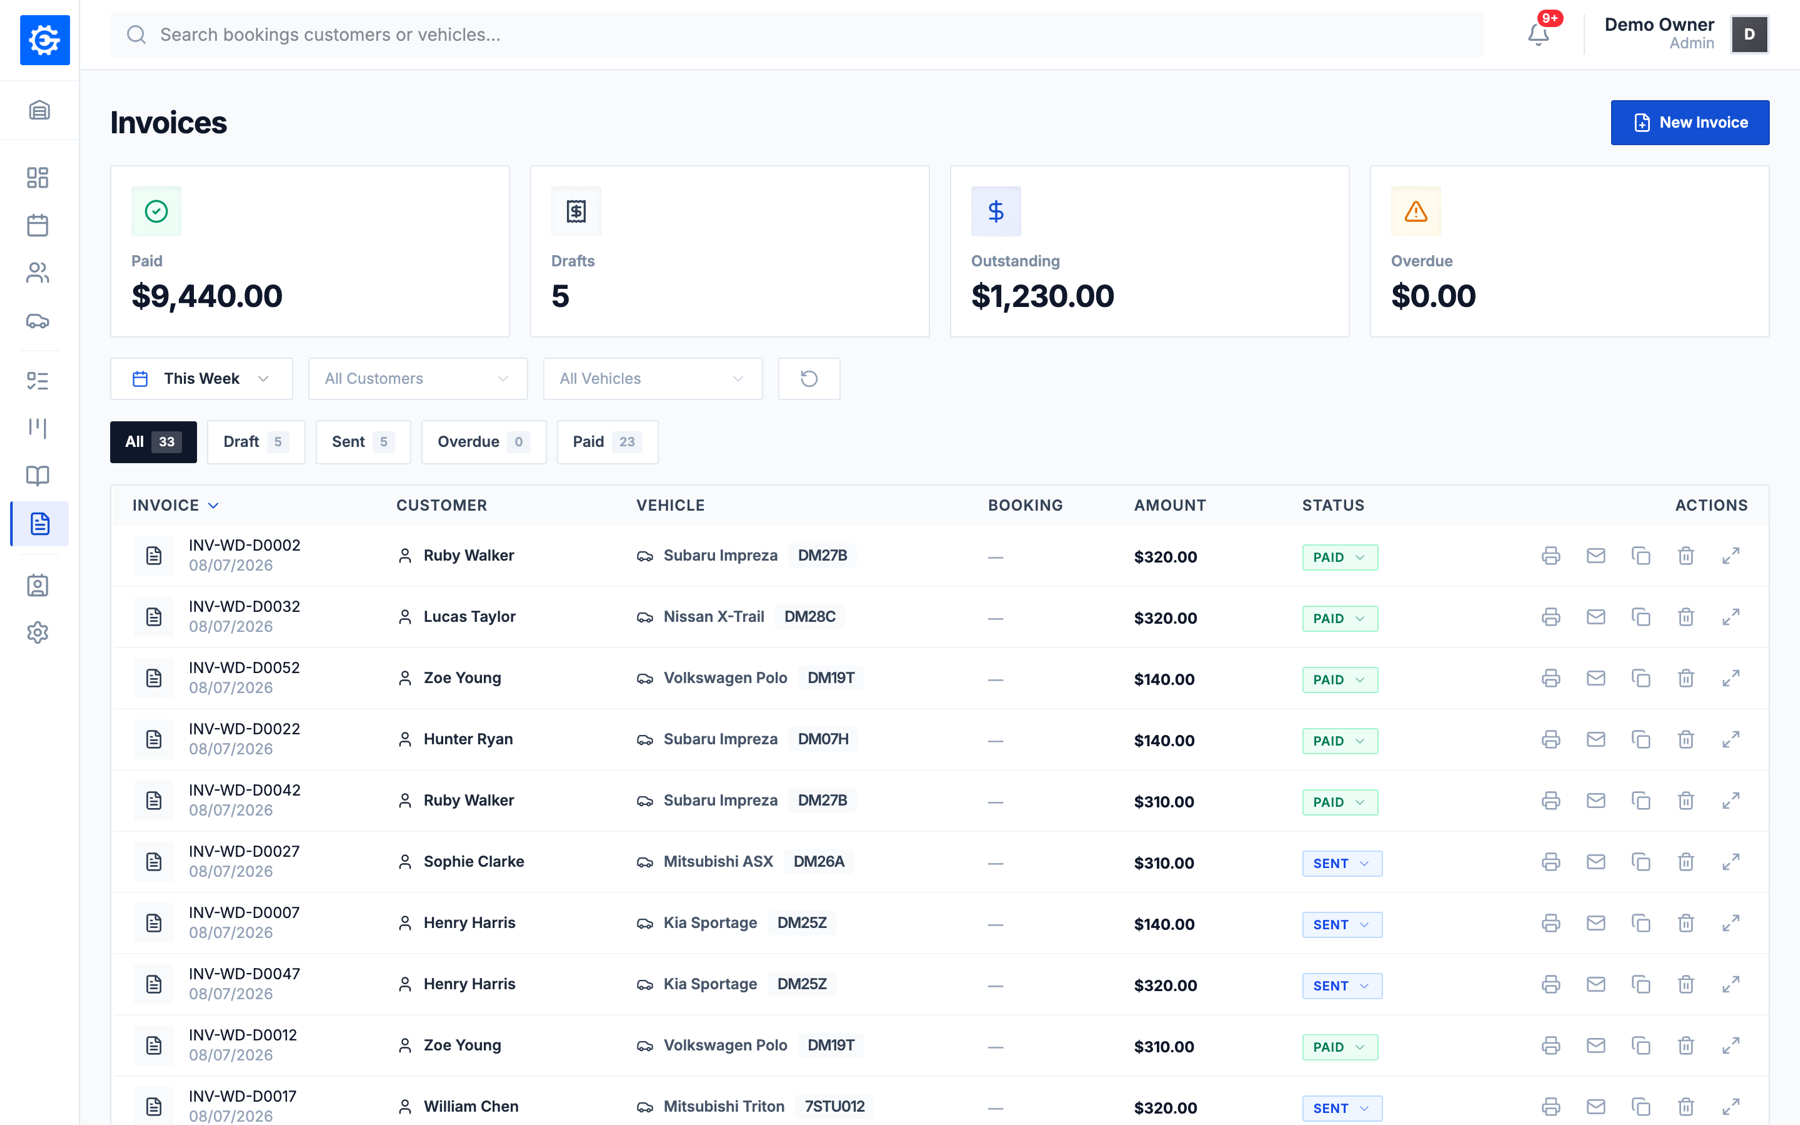Print invoice INV-WD-D0027

tap(1551, 862)
